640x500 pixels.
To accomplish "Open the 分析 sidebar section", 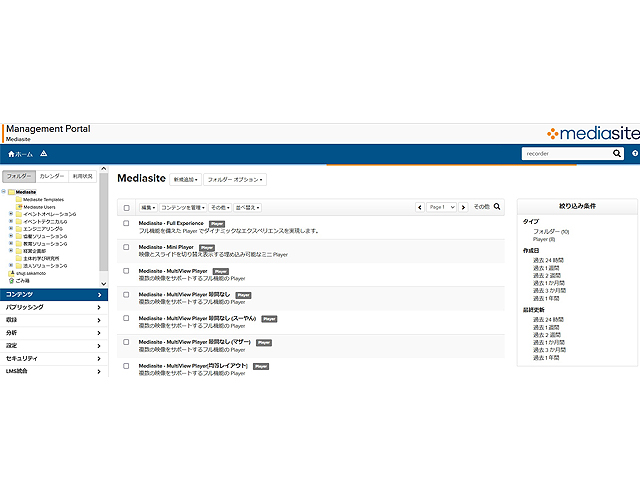I will [x=54, y=333].
